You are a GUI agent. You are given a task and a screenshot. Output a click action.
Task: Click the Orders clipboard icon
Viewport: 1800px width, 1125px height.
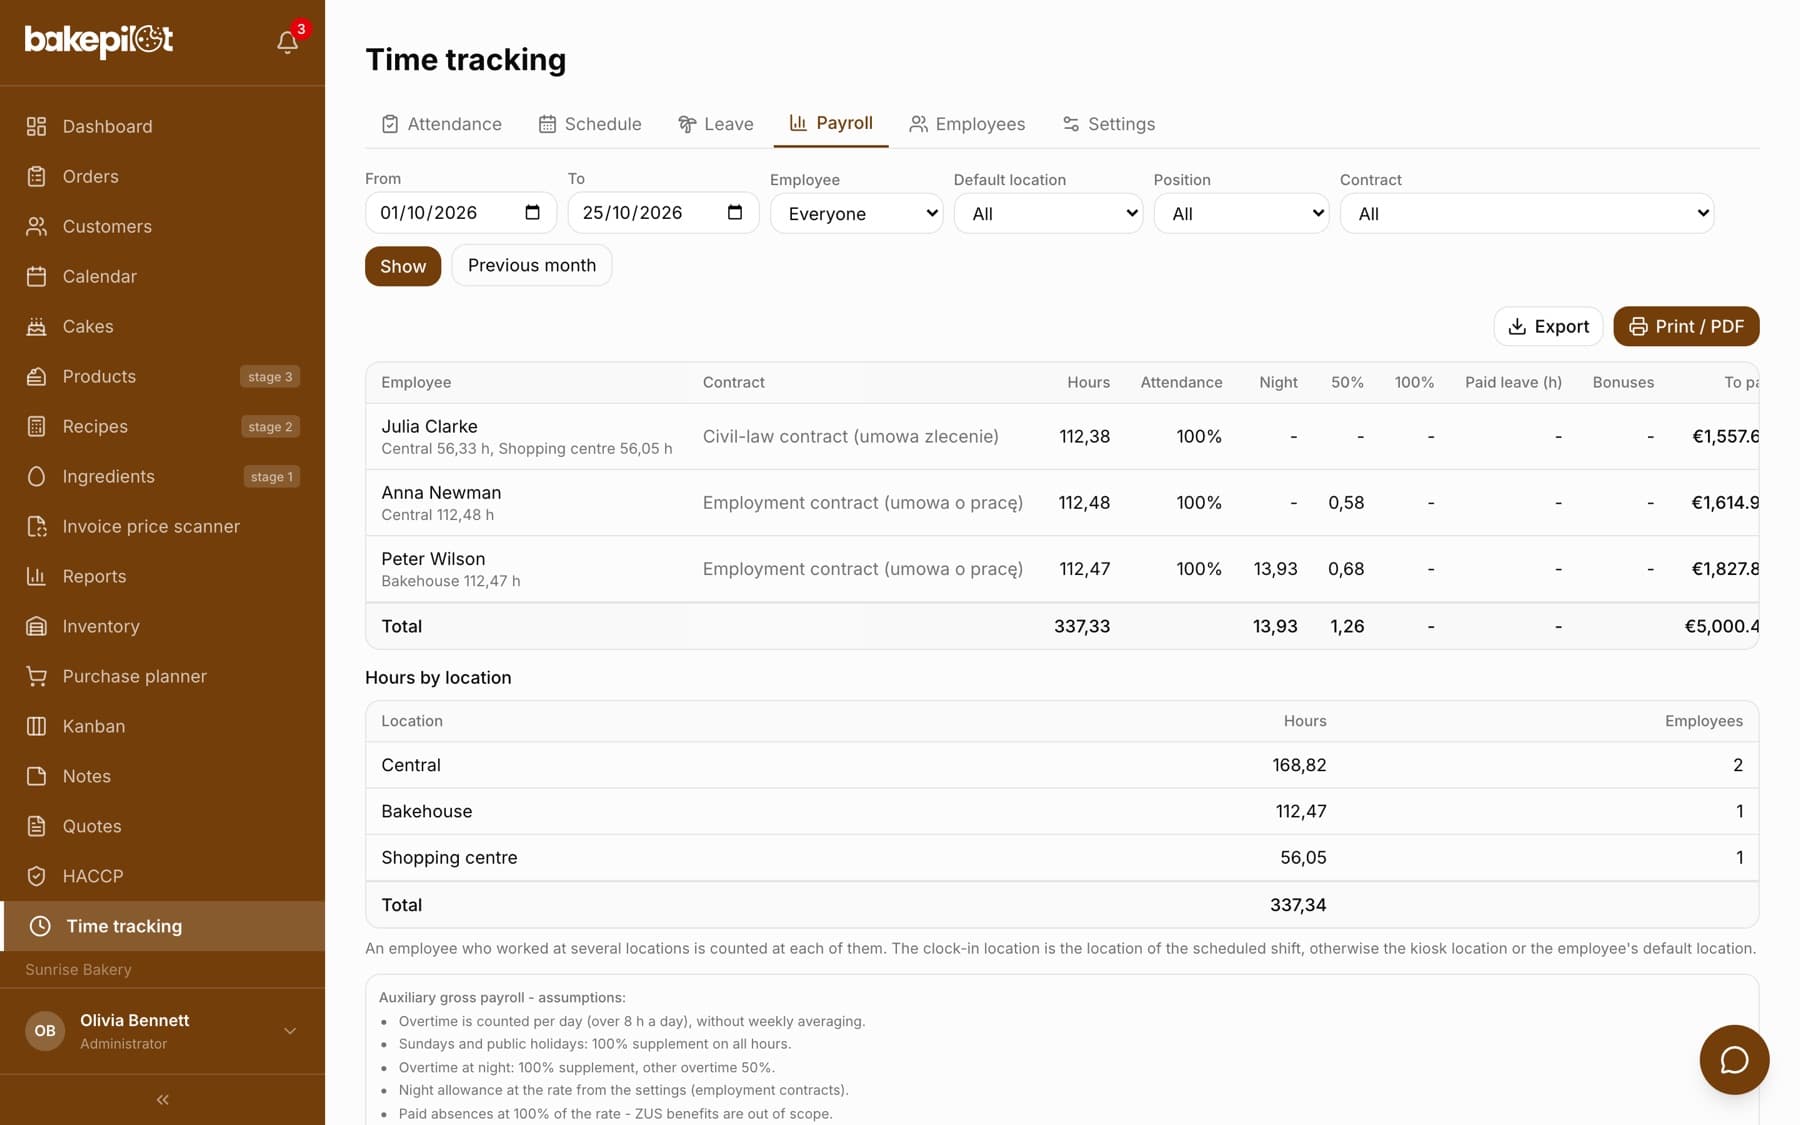coord(36,176)
